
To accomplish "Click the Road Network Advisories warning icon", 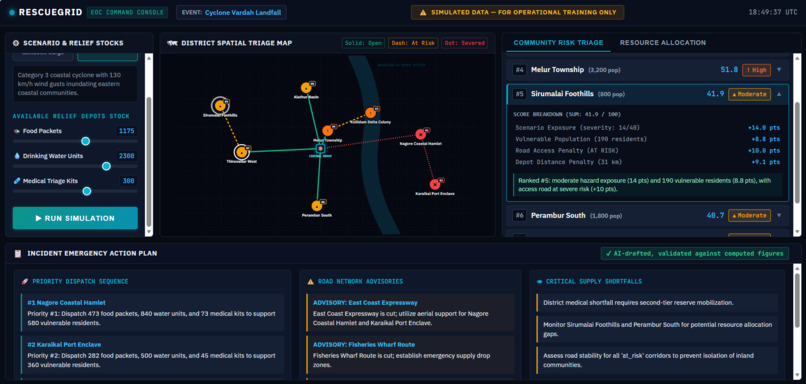I will (x=310, y=282).
